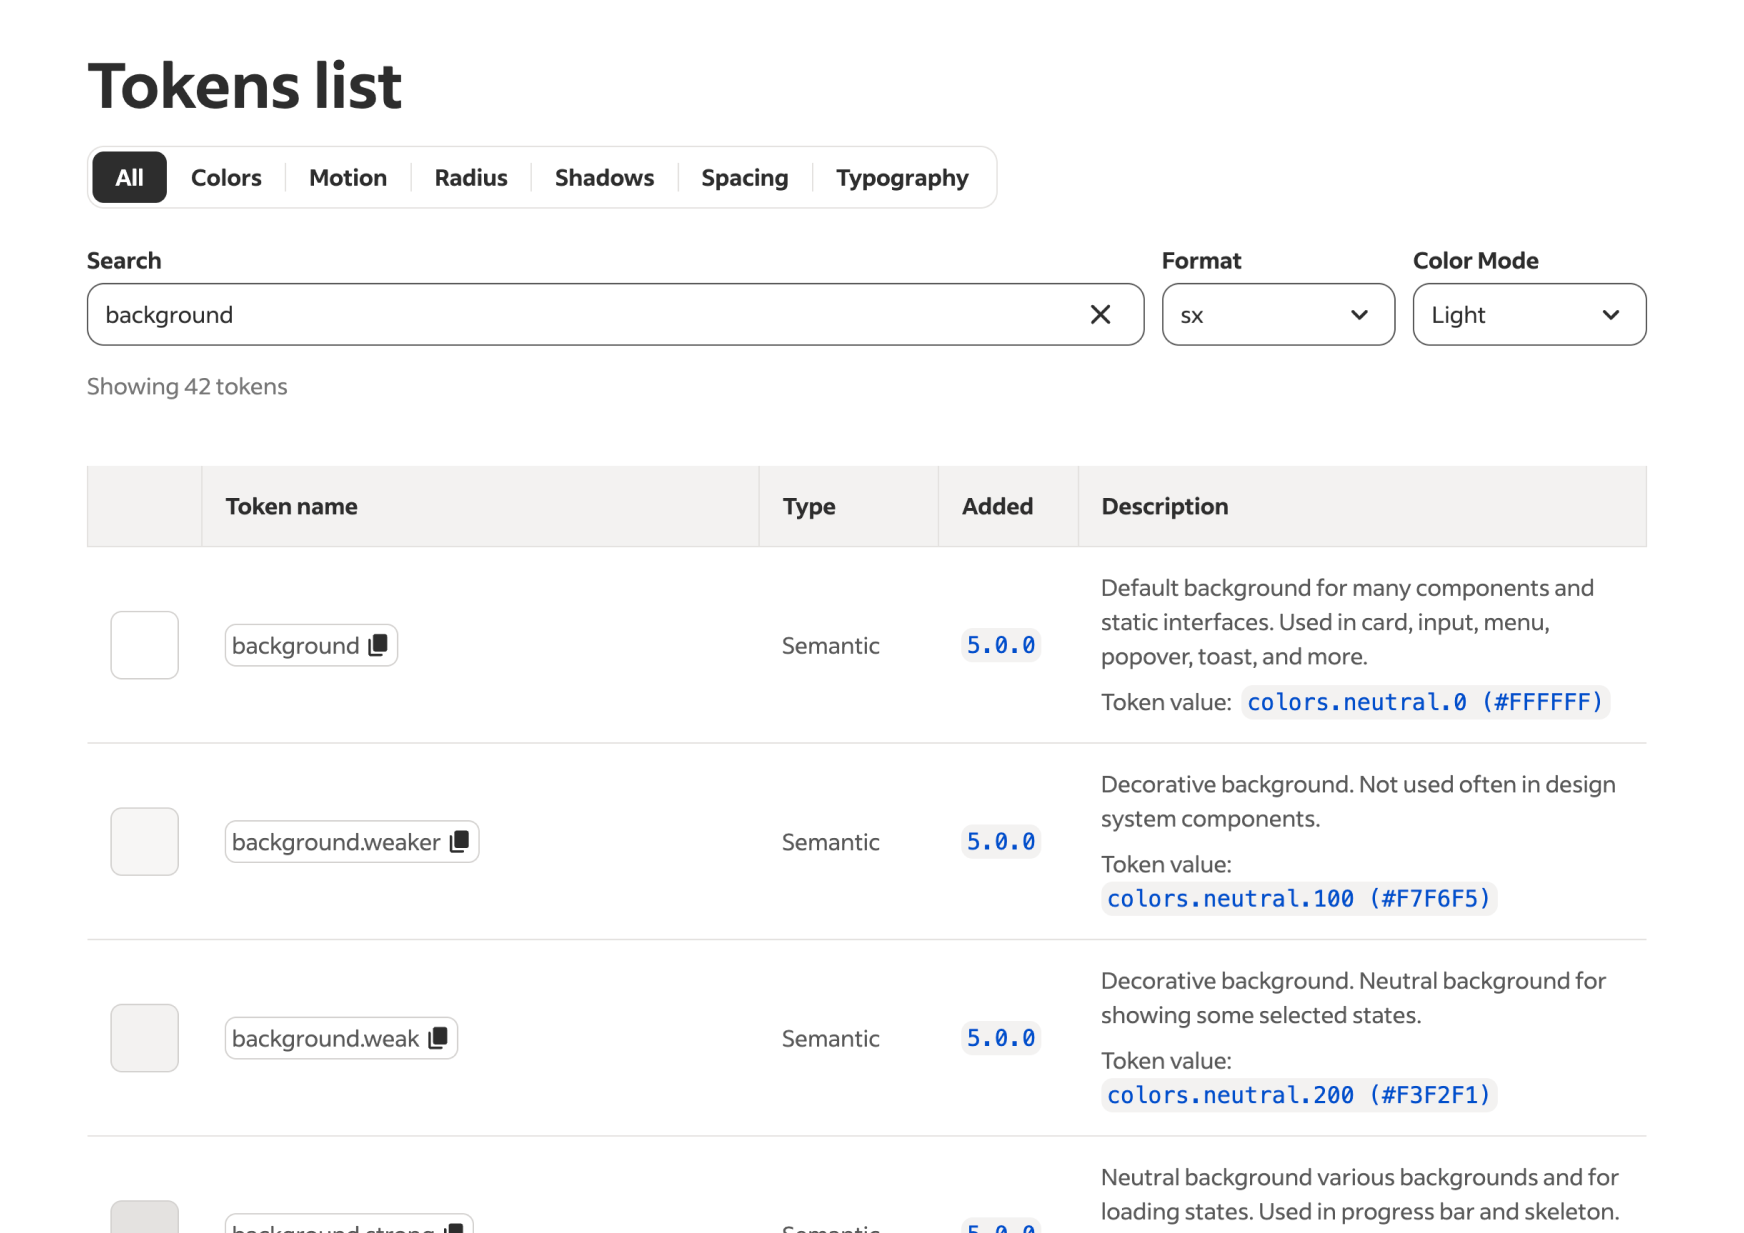Image resolution: width=1744 pixels, height=1233 pixels.
Task: Click the colors.neutral.100 (#F7F6F5) token value
Action: [1299, 898]
